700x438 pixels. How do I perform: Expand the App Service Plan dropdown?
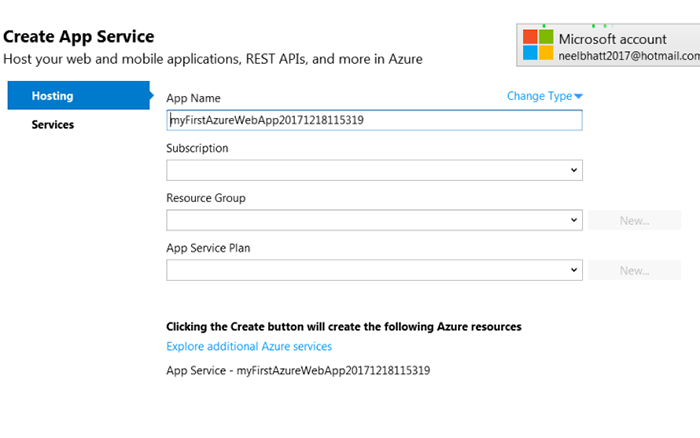coord(374,270)
